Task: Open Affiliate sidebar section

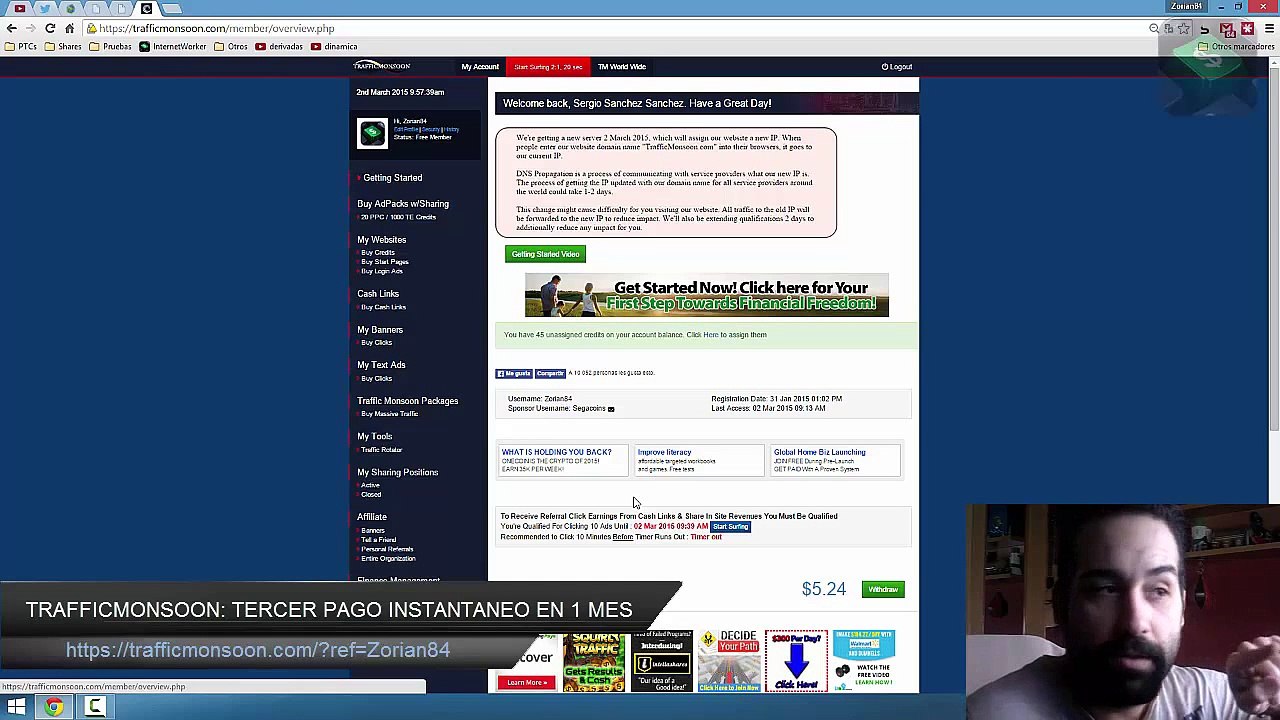Action: [372, 517]
